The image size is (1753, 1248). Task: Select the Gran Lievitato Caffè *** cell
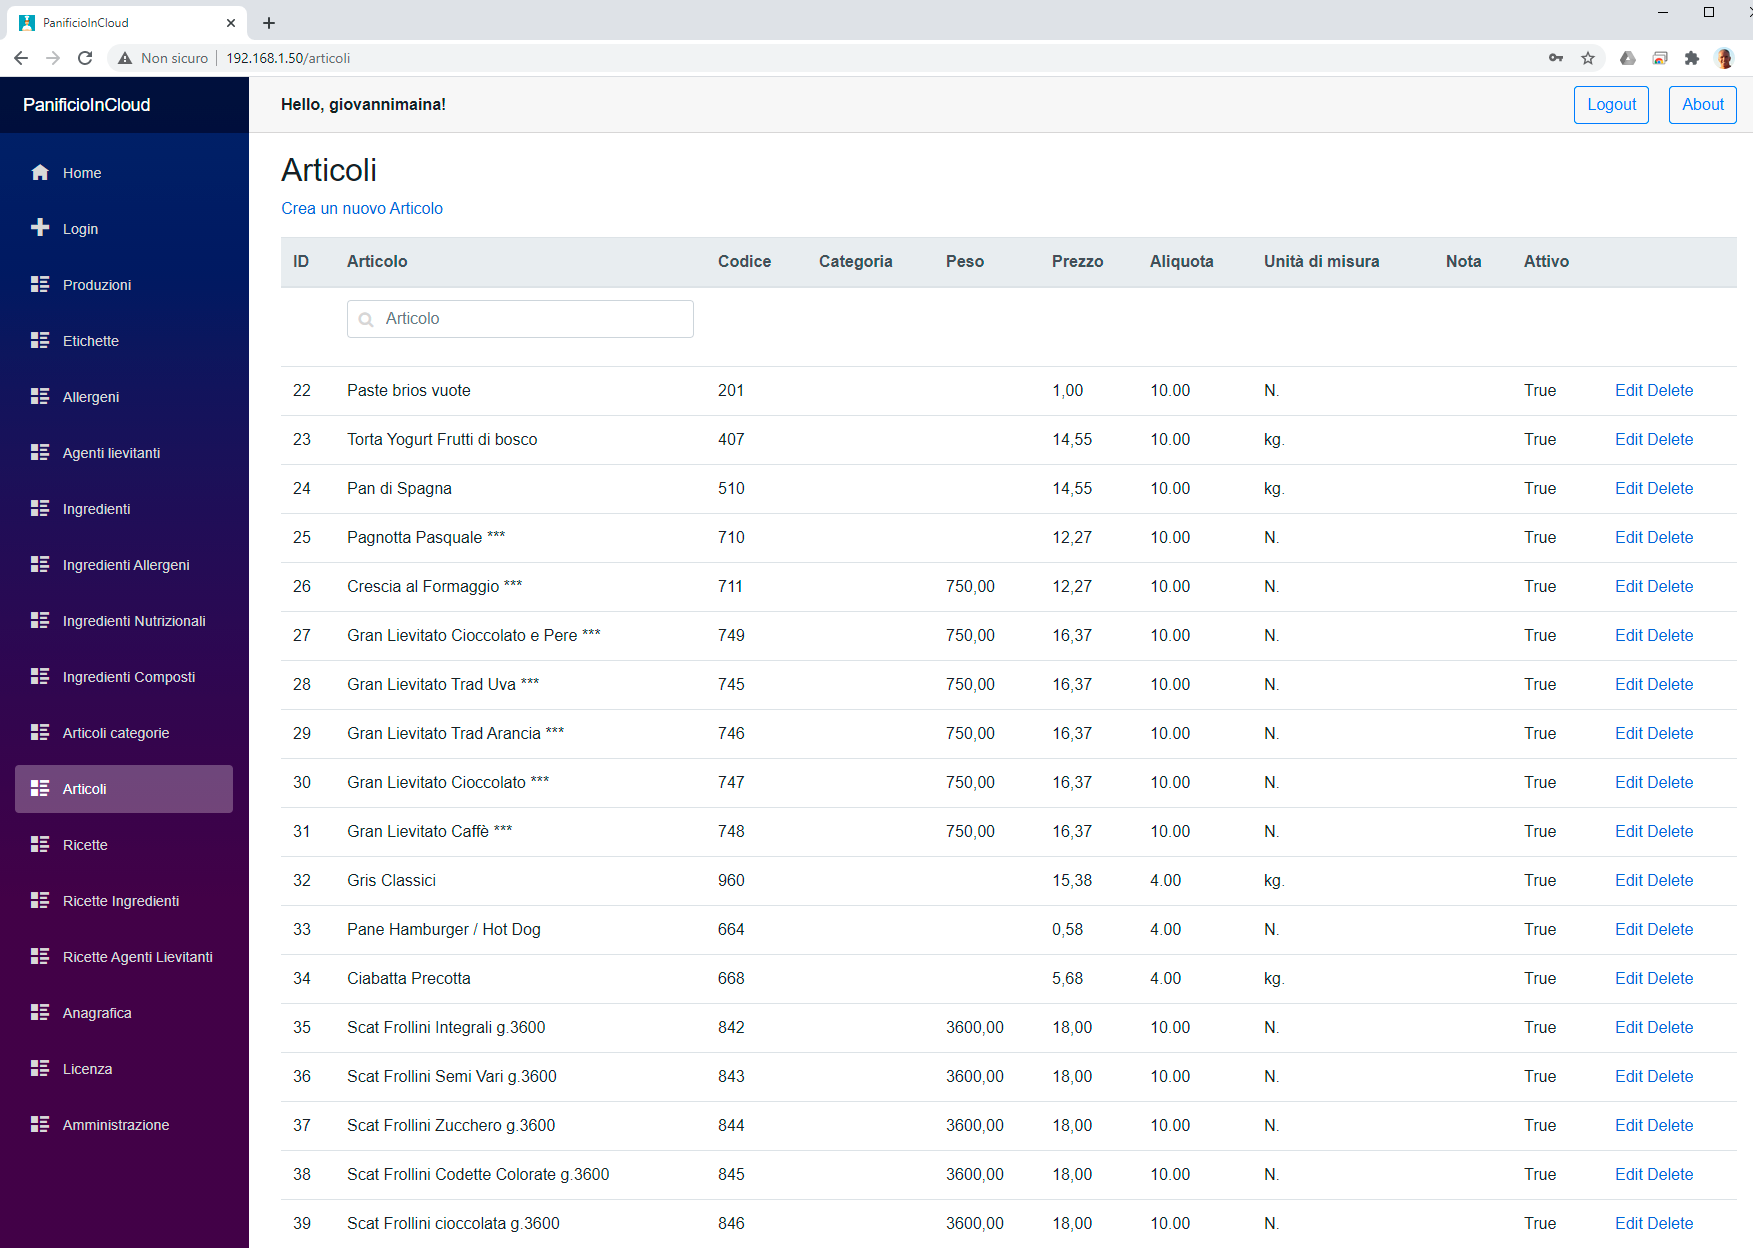pos(430,831)
